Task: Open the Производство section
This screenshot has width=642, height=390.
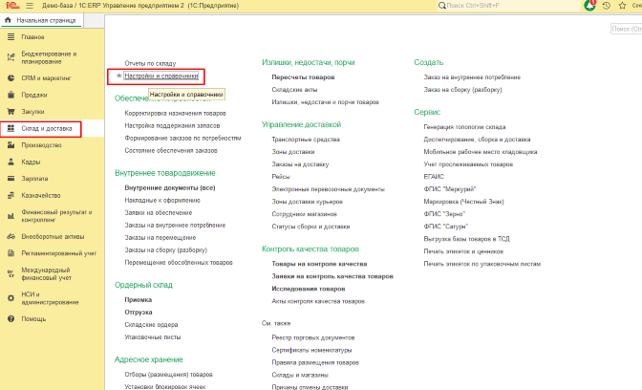Action: tap(41, 145)
